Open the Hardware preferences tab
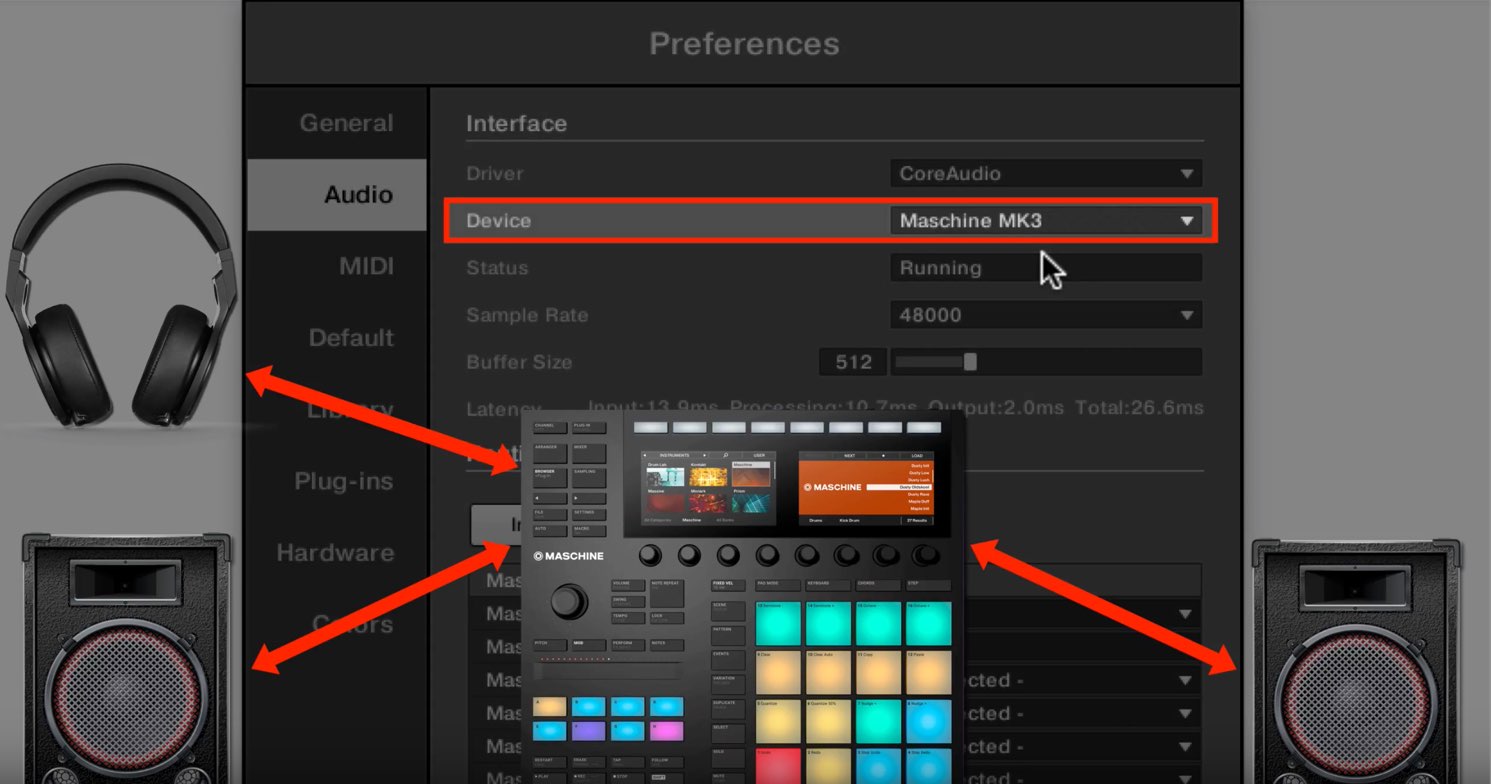The height and width of the screenshot is (784, 1492). click(x=337, y=553)
